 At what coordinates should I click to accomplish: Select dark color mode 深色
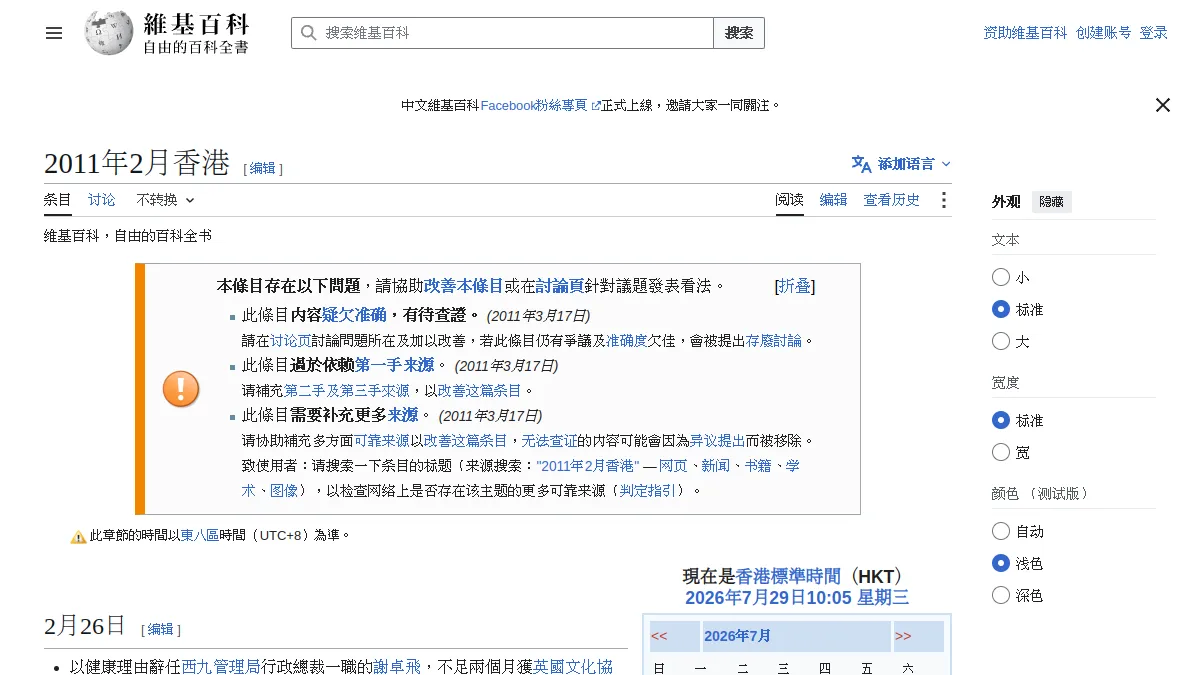[1001, 595]
